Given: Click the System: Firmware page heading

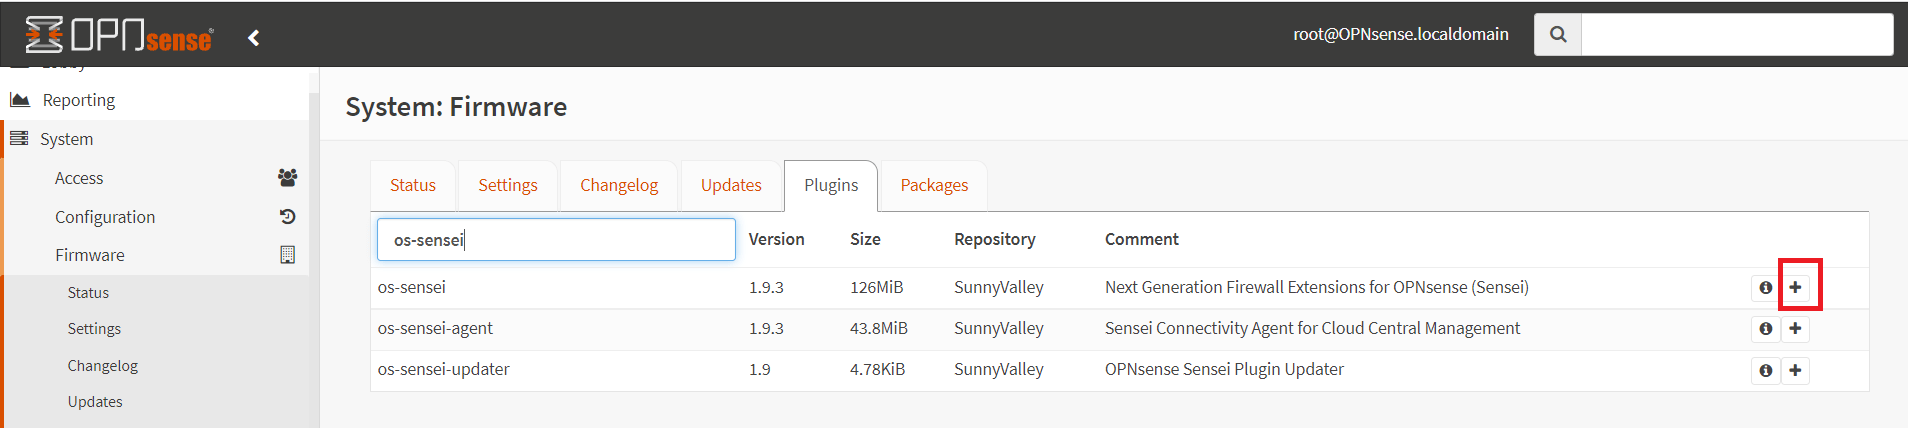Looking at the screenshot, I should (x=456, y=107).
